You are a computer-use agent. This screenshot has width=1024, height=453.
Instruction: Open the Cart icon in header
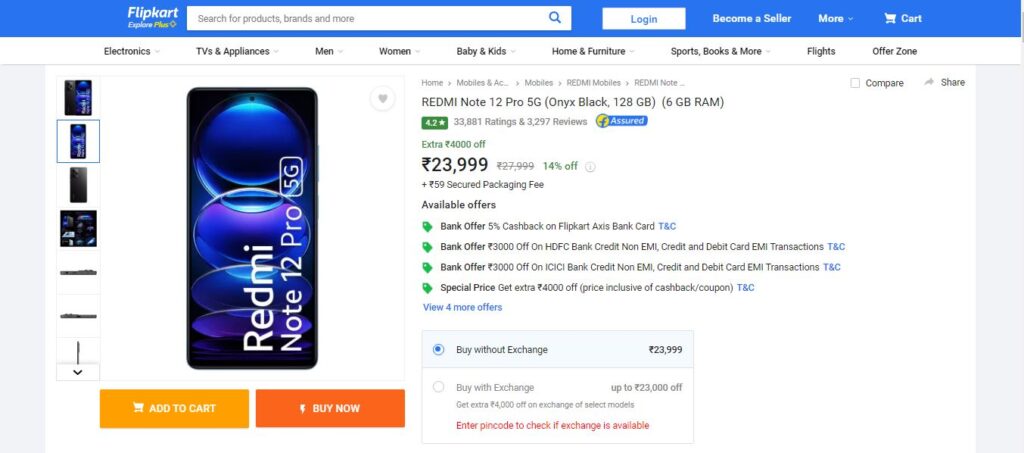click(889, 18)
